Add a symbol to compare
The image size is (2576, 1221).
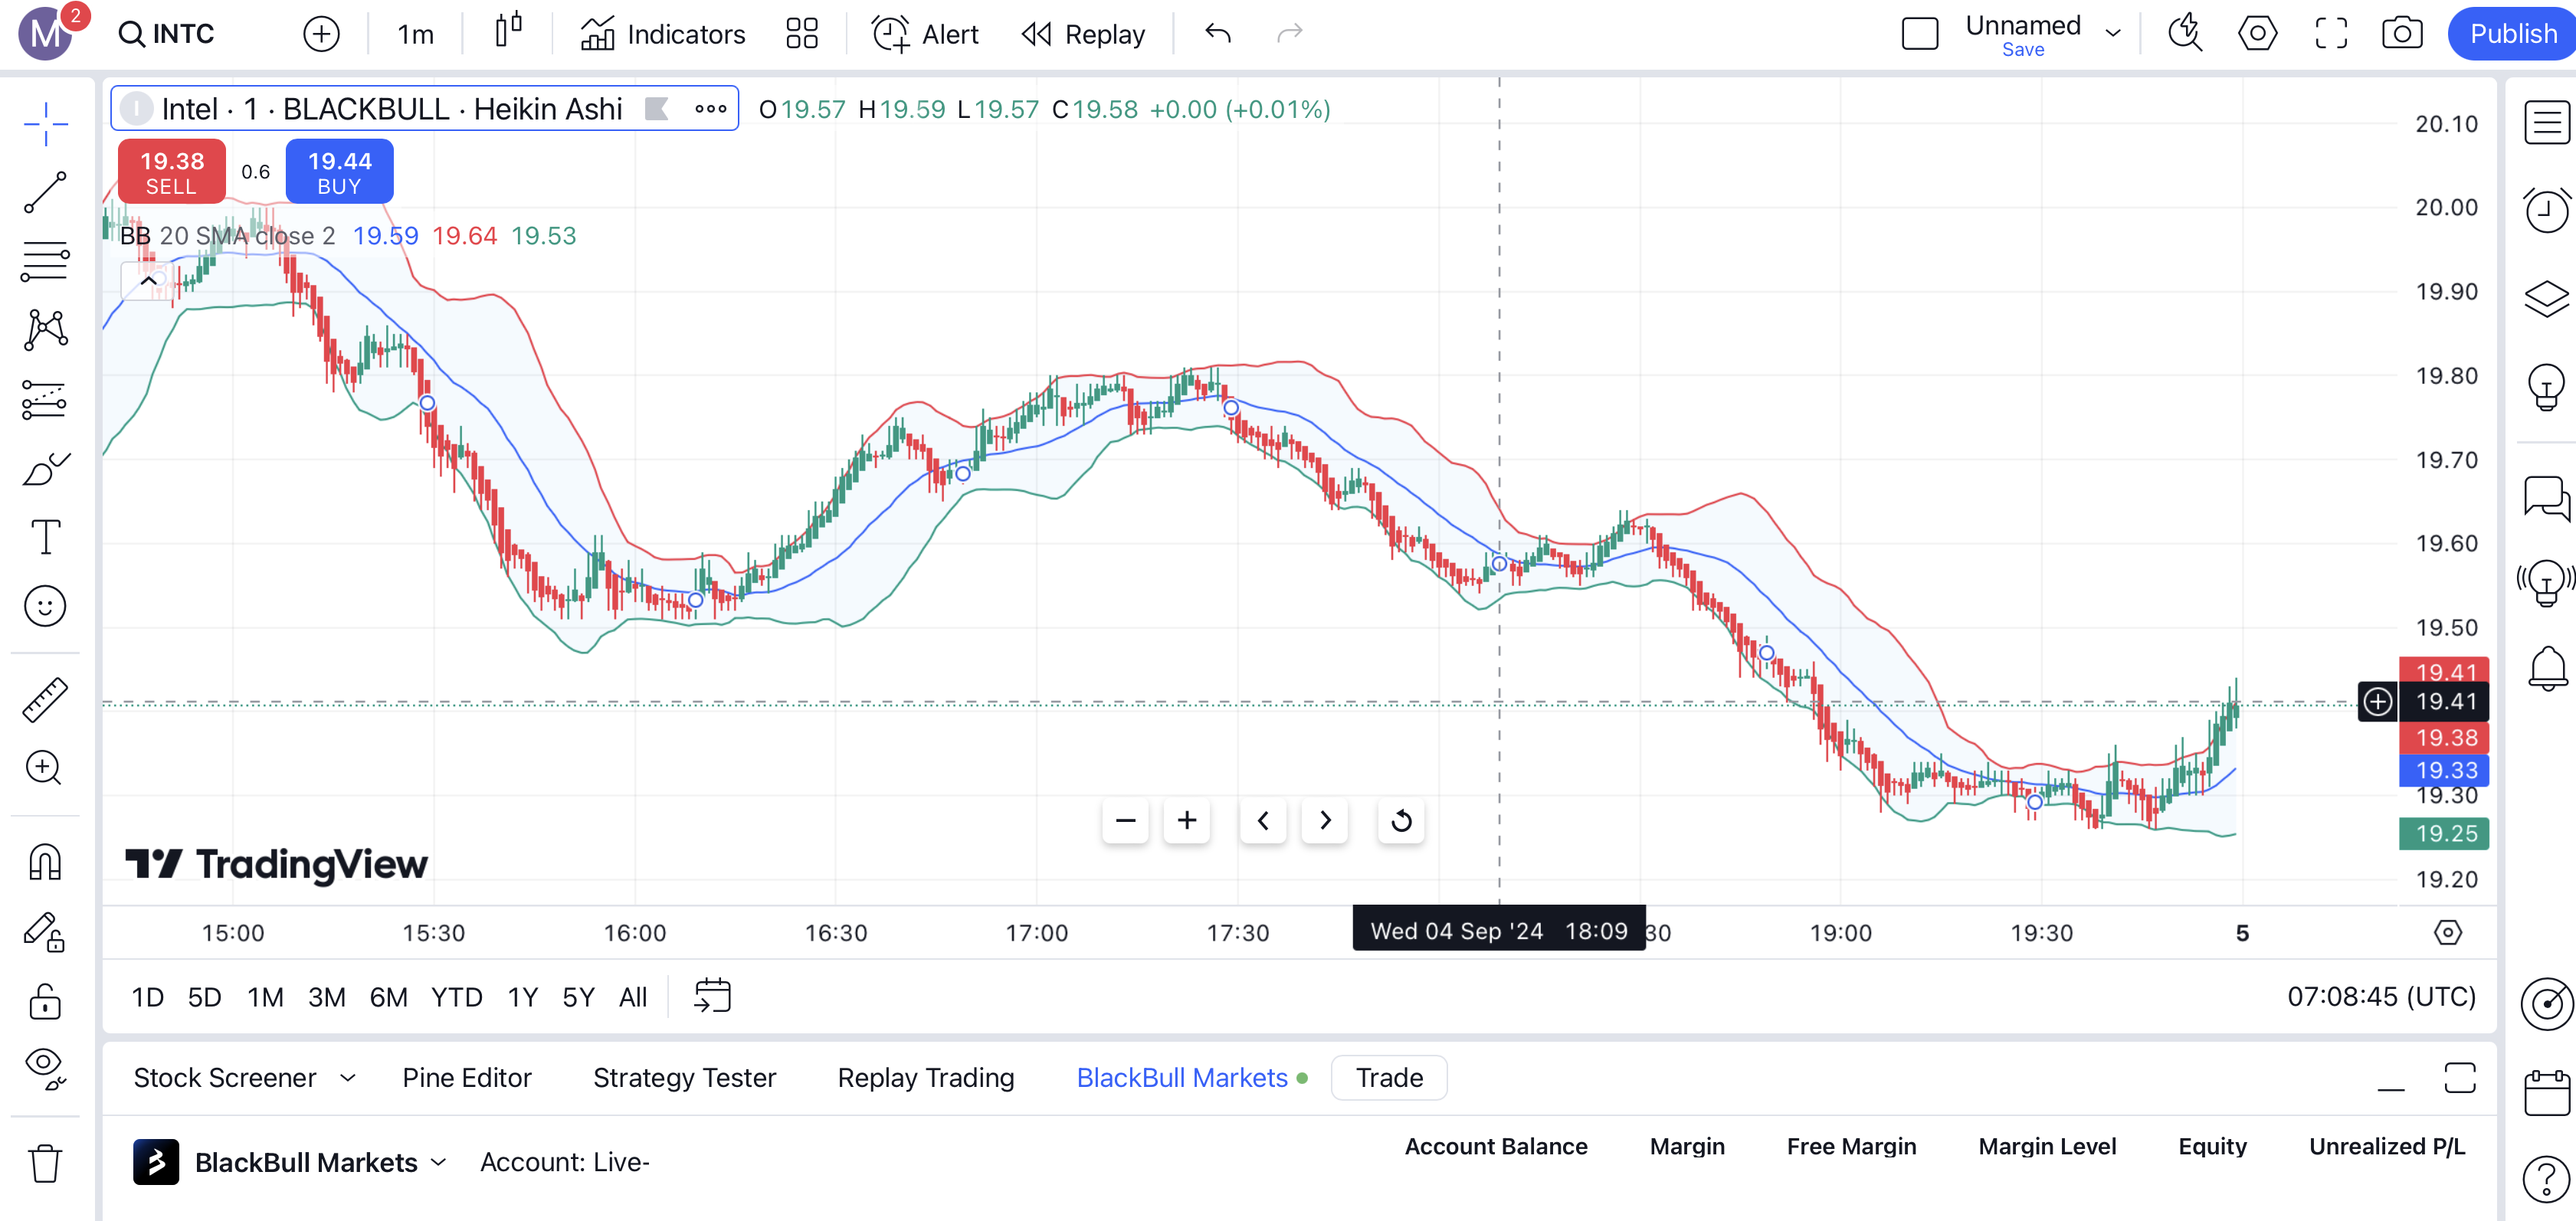tap(321, 34)
